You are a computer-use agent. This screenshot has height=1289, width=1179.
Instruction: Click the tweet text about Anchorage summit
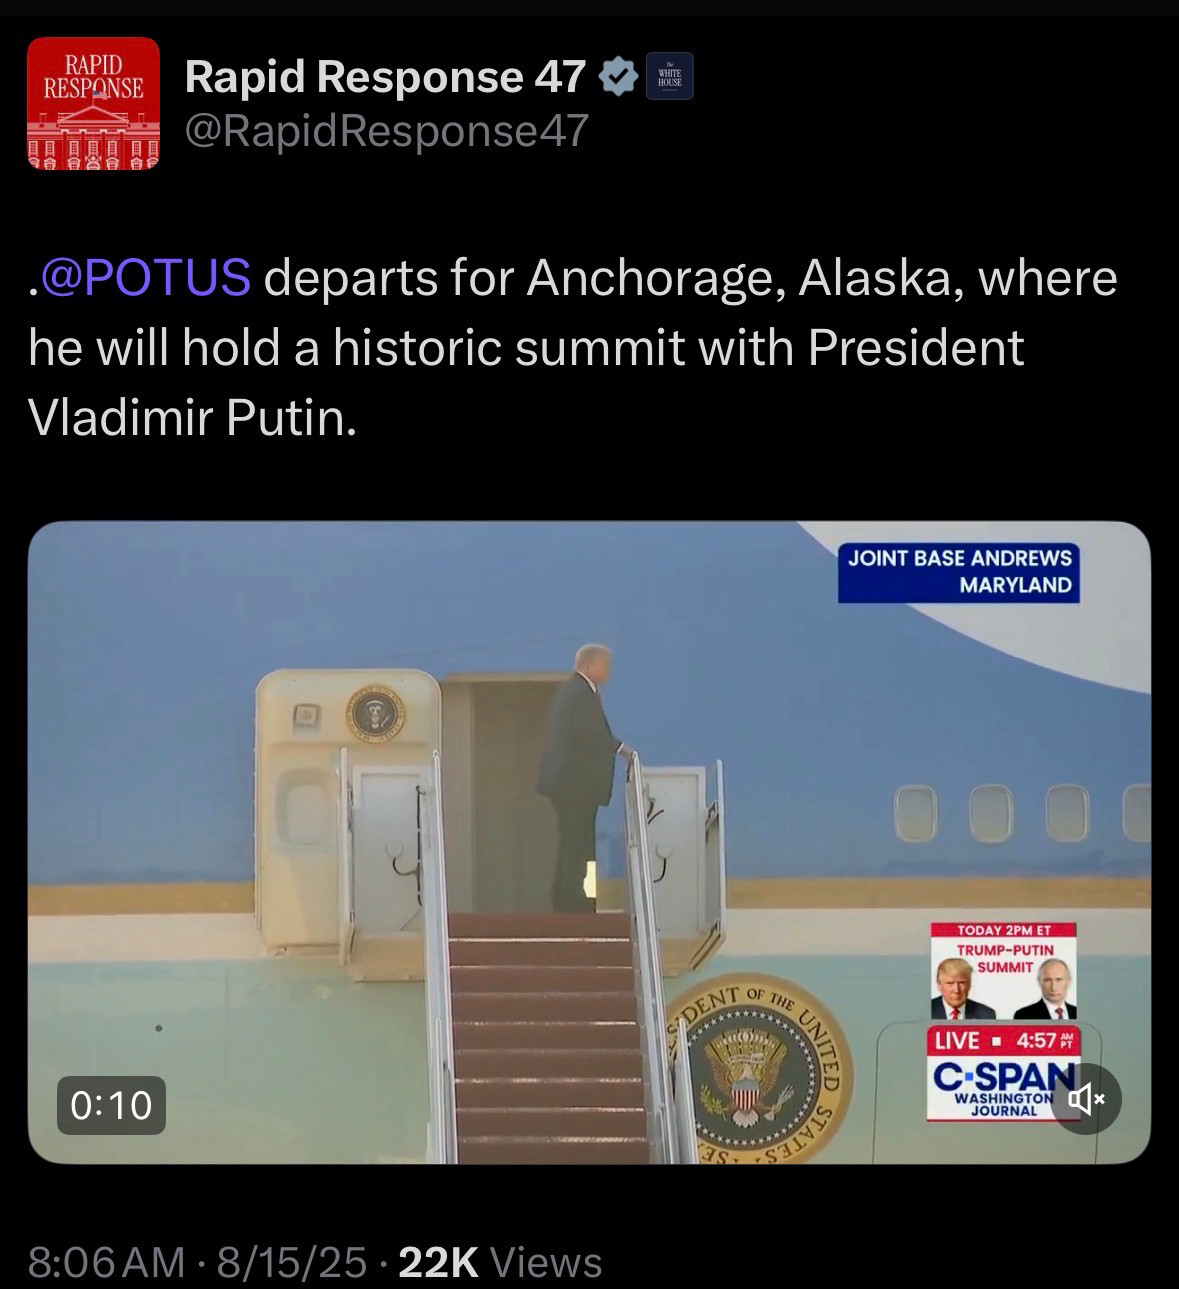pos(573,347)
